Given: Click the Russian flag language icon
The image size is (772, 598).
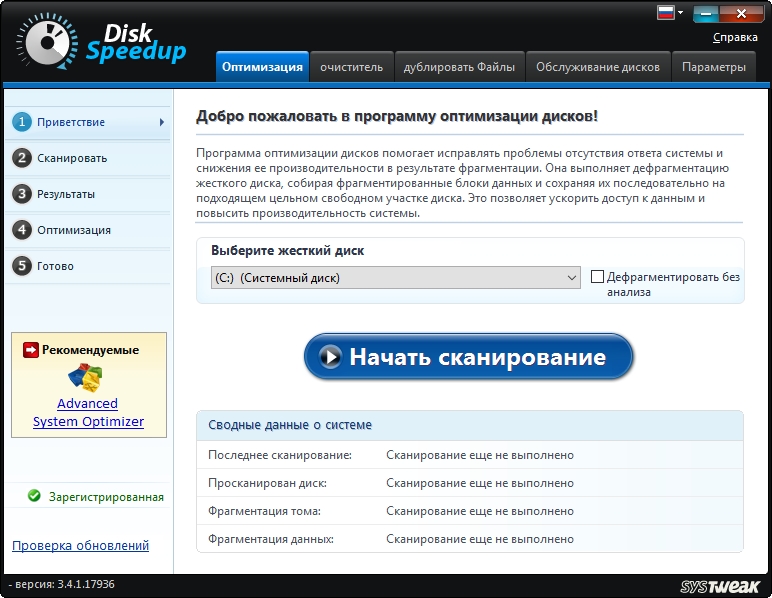Looking at the screenshot, I should point(665,13).
